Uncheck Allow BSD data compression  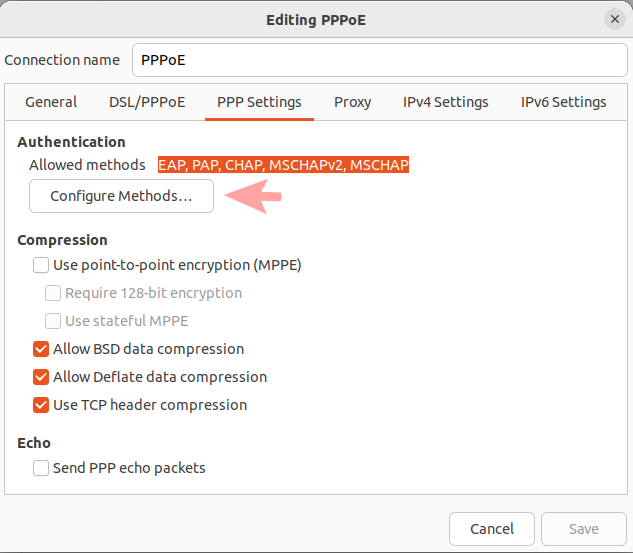click(41, 349)
